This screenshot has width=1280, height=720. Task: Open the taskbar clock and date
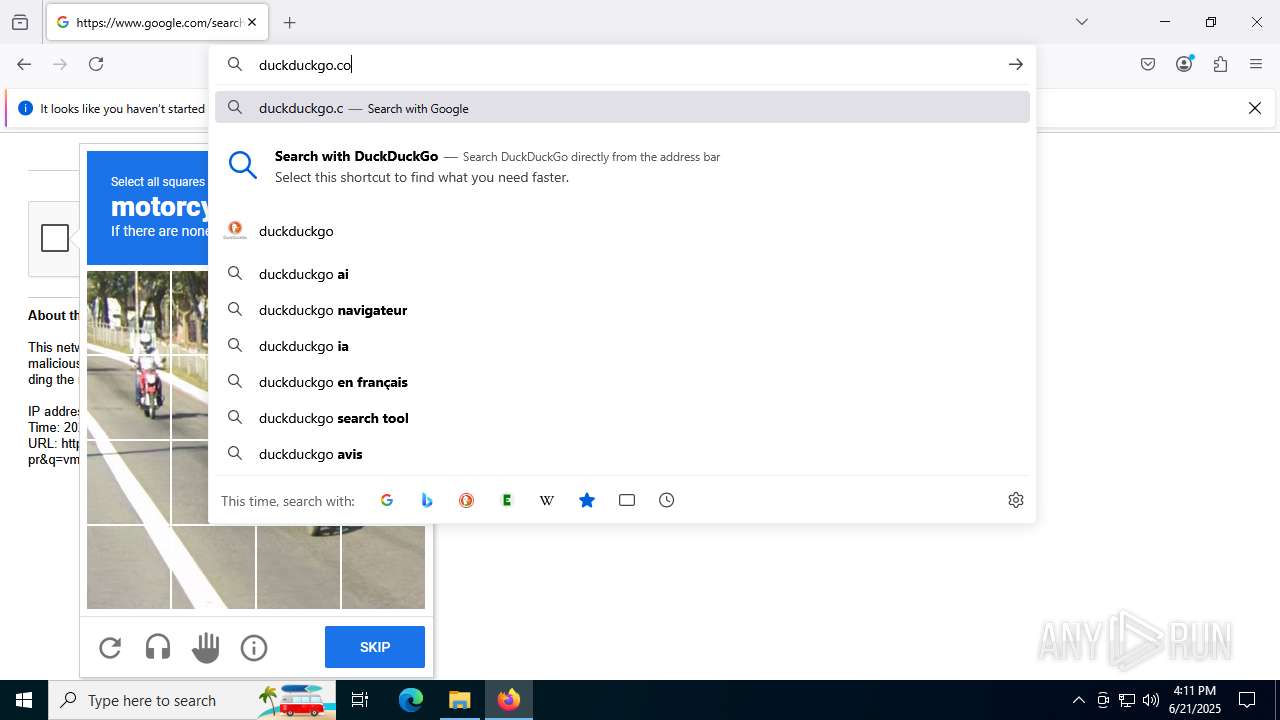click(x=1195, y=700)
